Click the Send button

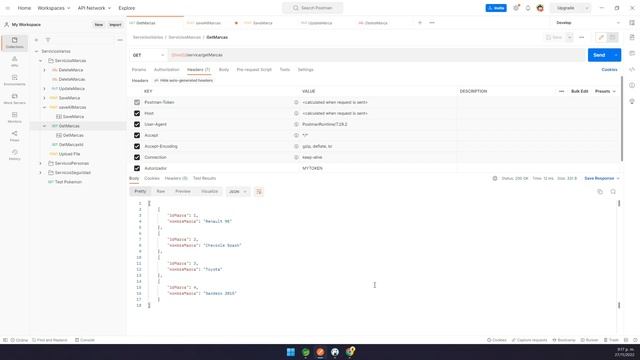[599, 55]
